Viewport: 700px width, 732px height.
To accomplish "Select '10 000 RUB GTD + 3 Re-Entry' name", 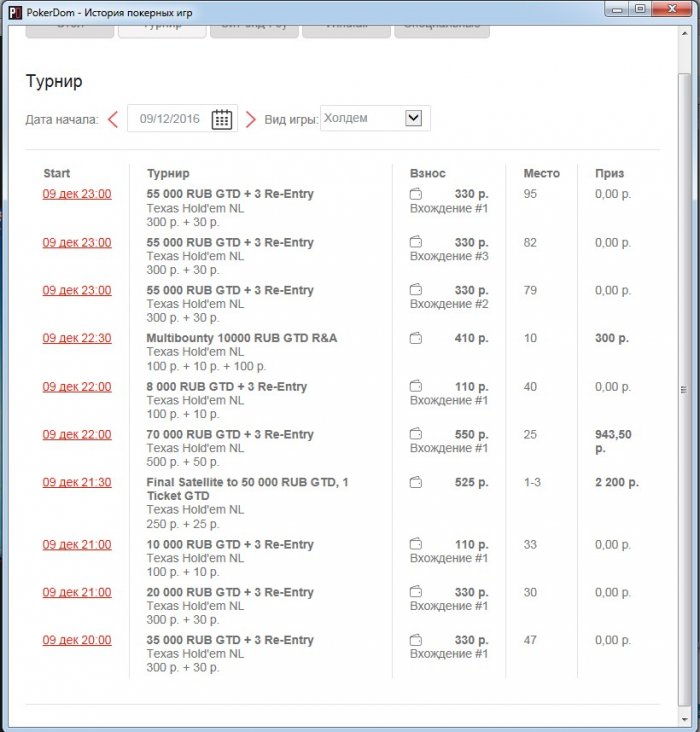I will tap(230, 544).
